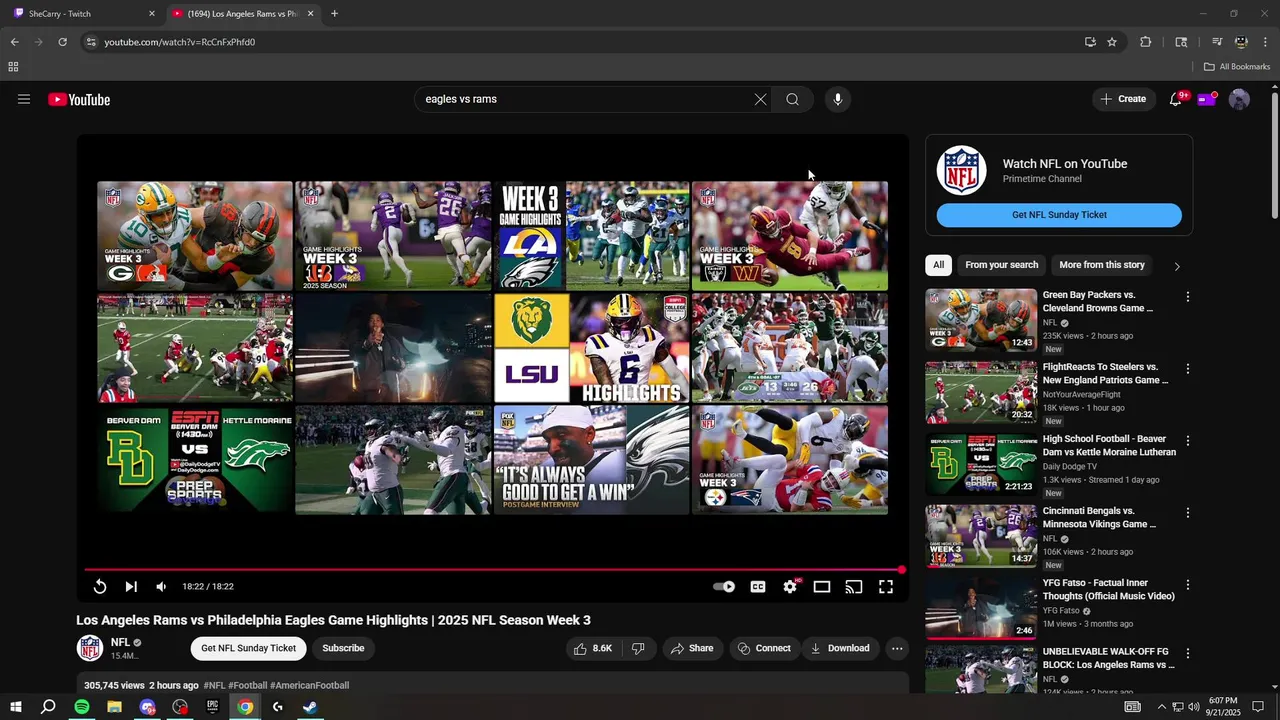
Task: Run search with the magnifier button
Action: pyautogui.click(x=792, y=99)
